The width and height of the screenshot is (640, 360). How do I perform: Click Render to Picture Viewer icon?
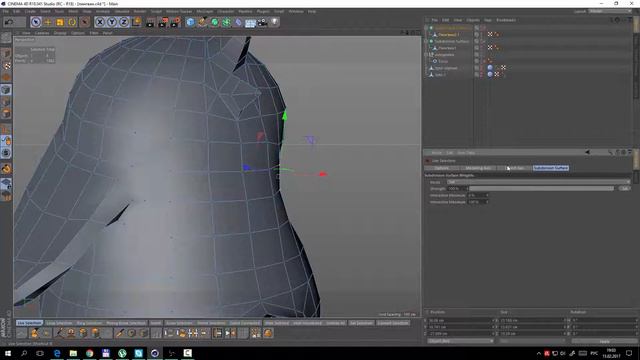coord(163,22)
